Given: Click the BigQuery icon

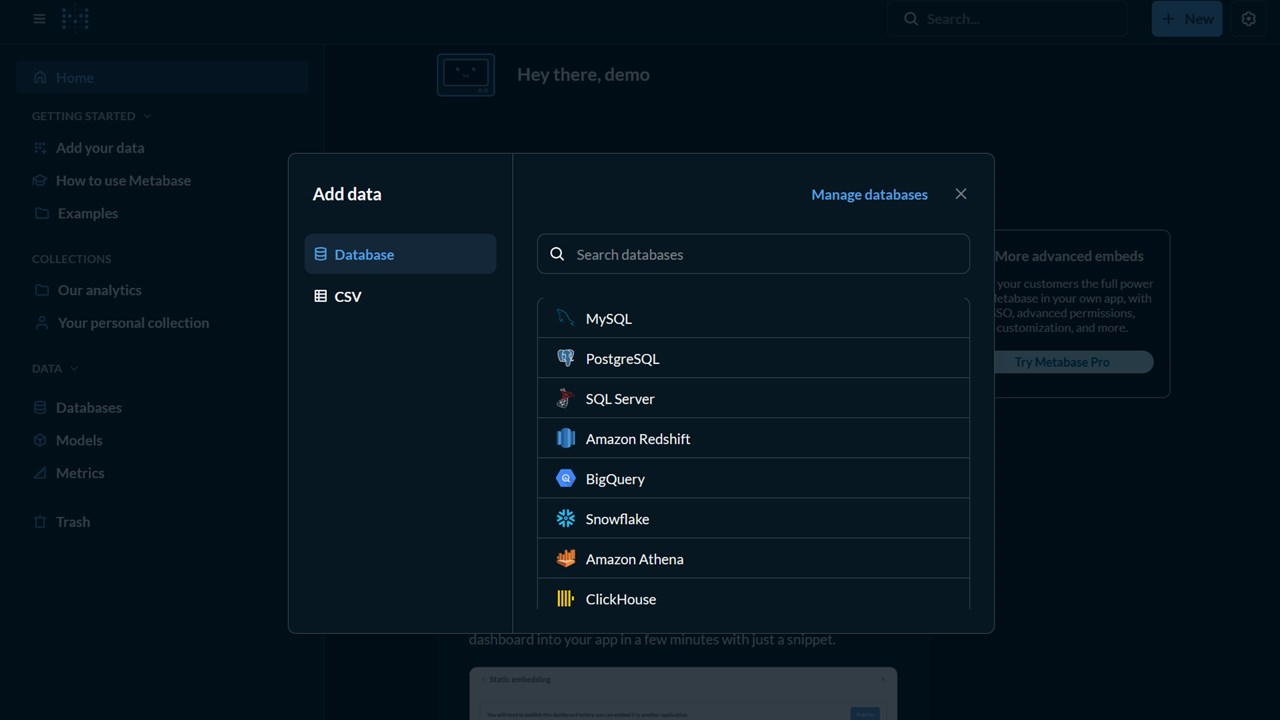Looking at the screenshot, I should click(x=566, y=478).
